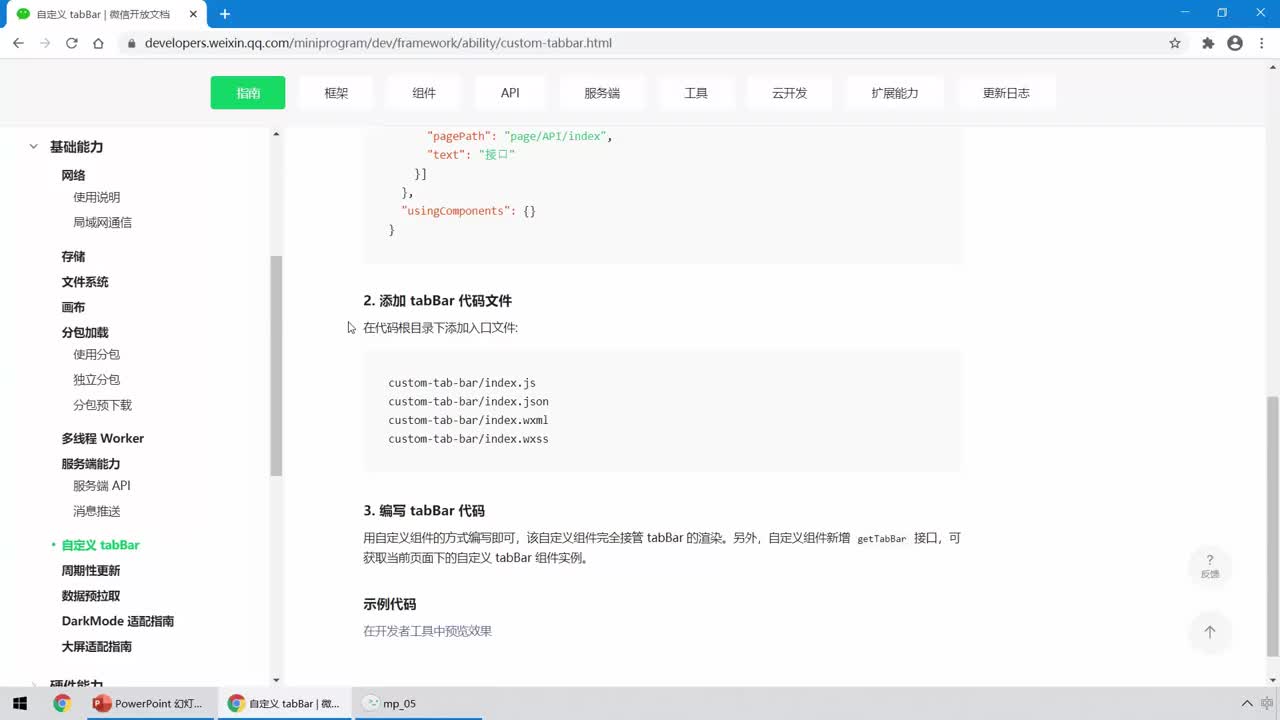Screen dimensions: 1280x720
Task: Open a new tab with plus icon
Action: 225,14
